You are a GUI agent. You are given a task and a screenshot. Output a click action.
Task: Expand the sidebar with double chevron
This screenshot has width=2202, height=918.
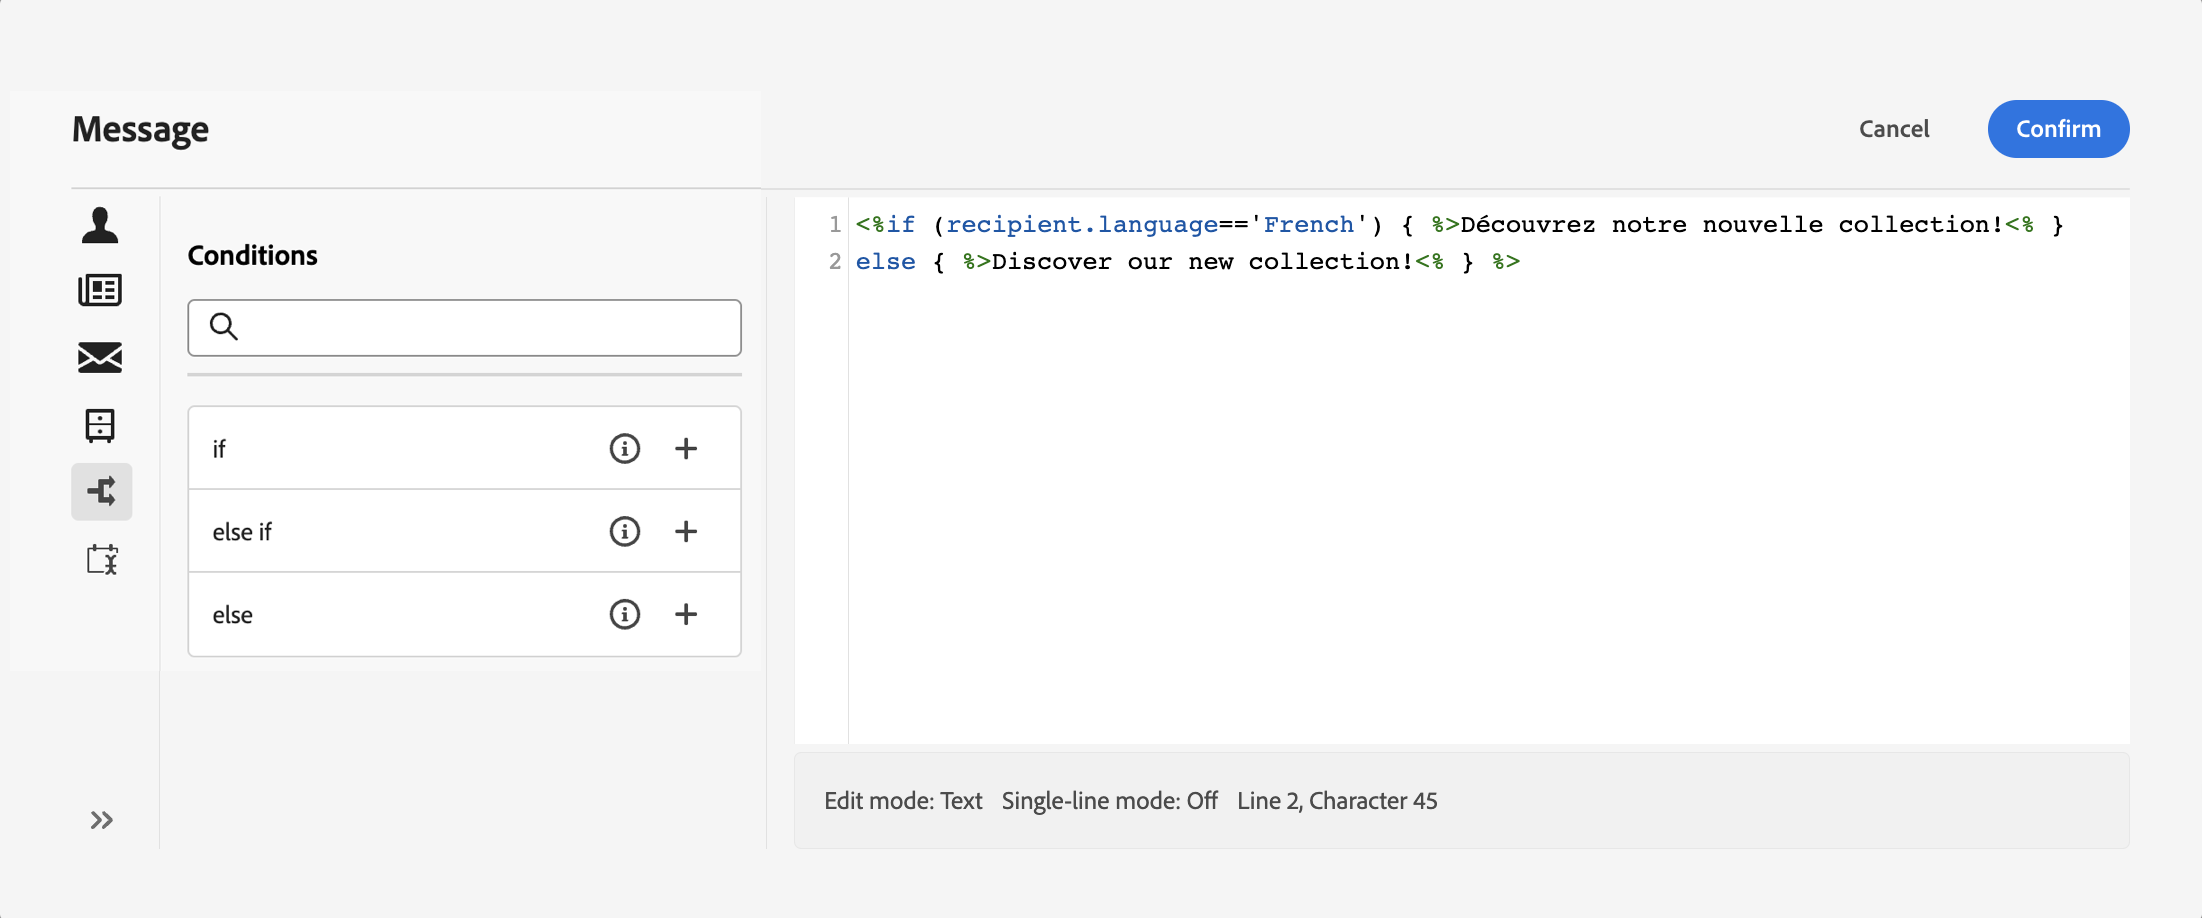tap(101, 821)
